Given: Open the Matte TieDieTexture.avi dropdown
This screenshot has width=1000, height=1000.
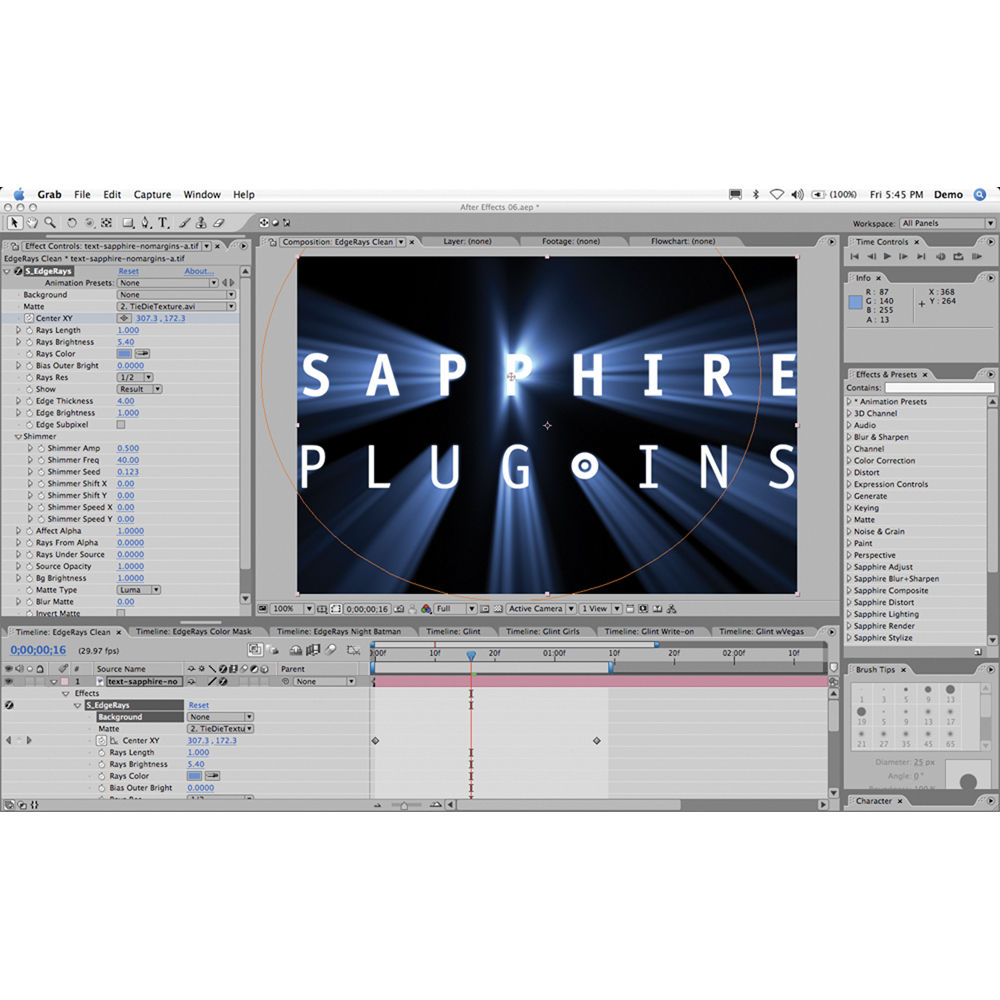Looking at the screenshot, I should click(x=177, y=307).
